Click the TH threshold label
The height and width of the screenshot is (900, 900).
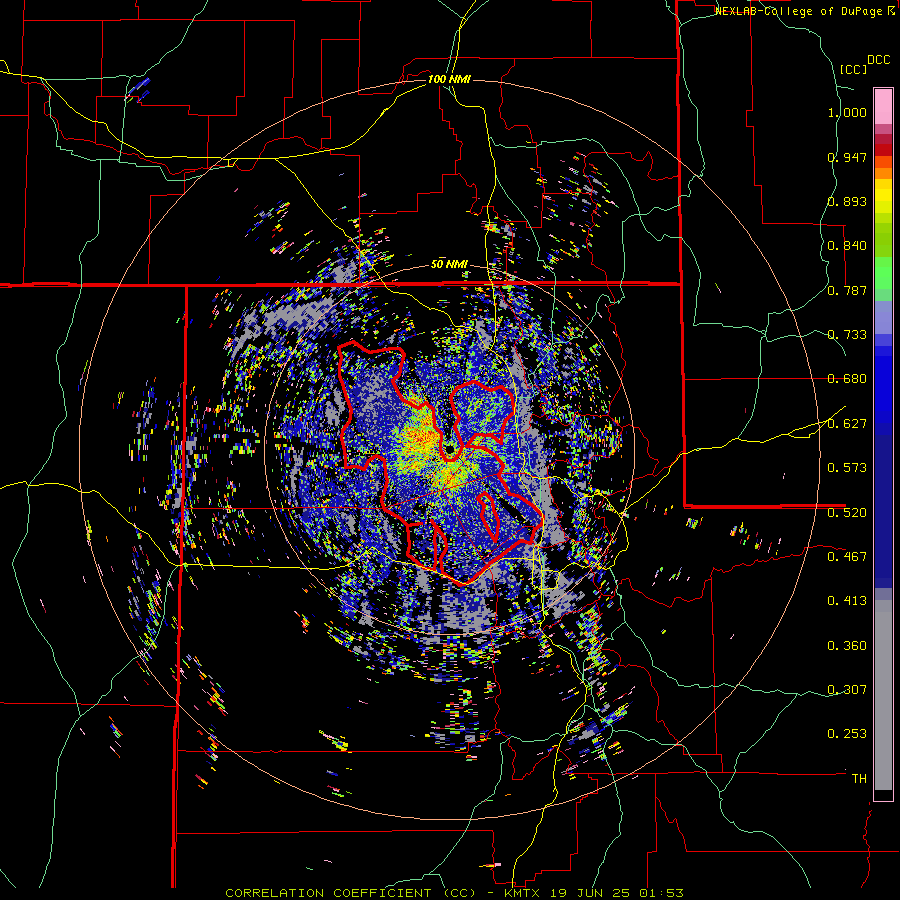(859, 779)
